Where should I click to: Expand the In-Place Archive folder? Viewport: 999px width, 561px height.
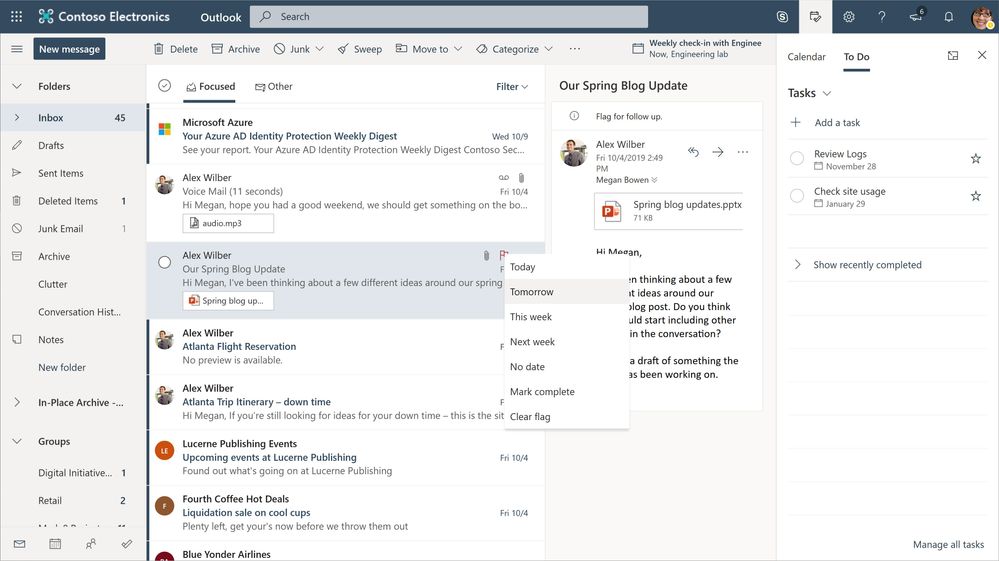[x=17, y=402]
